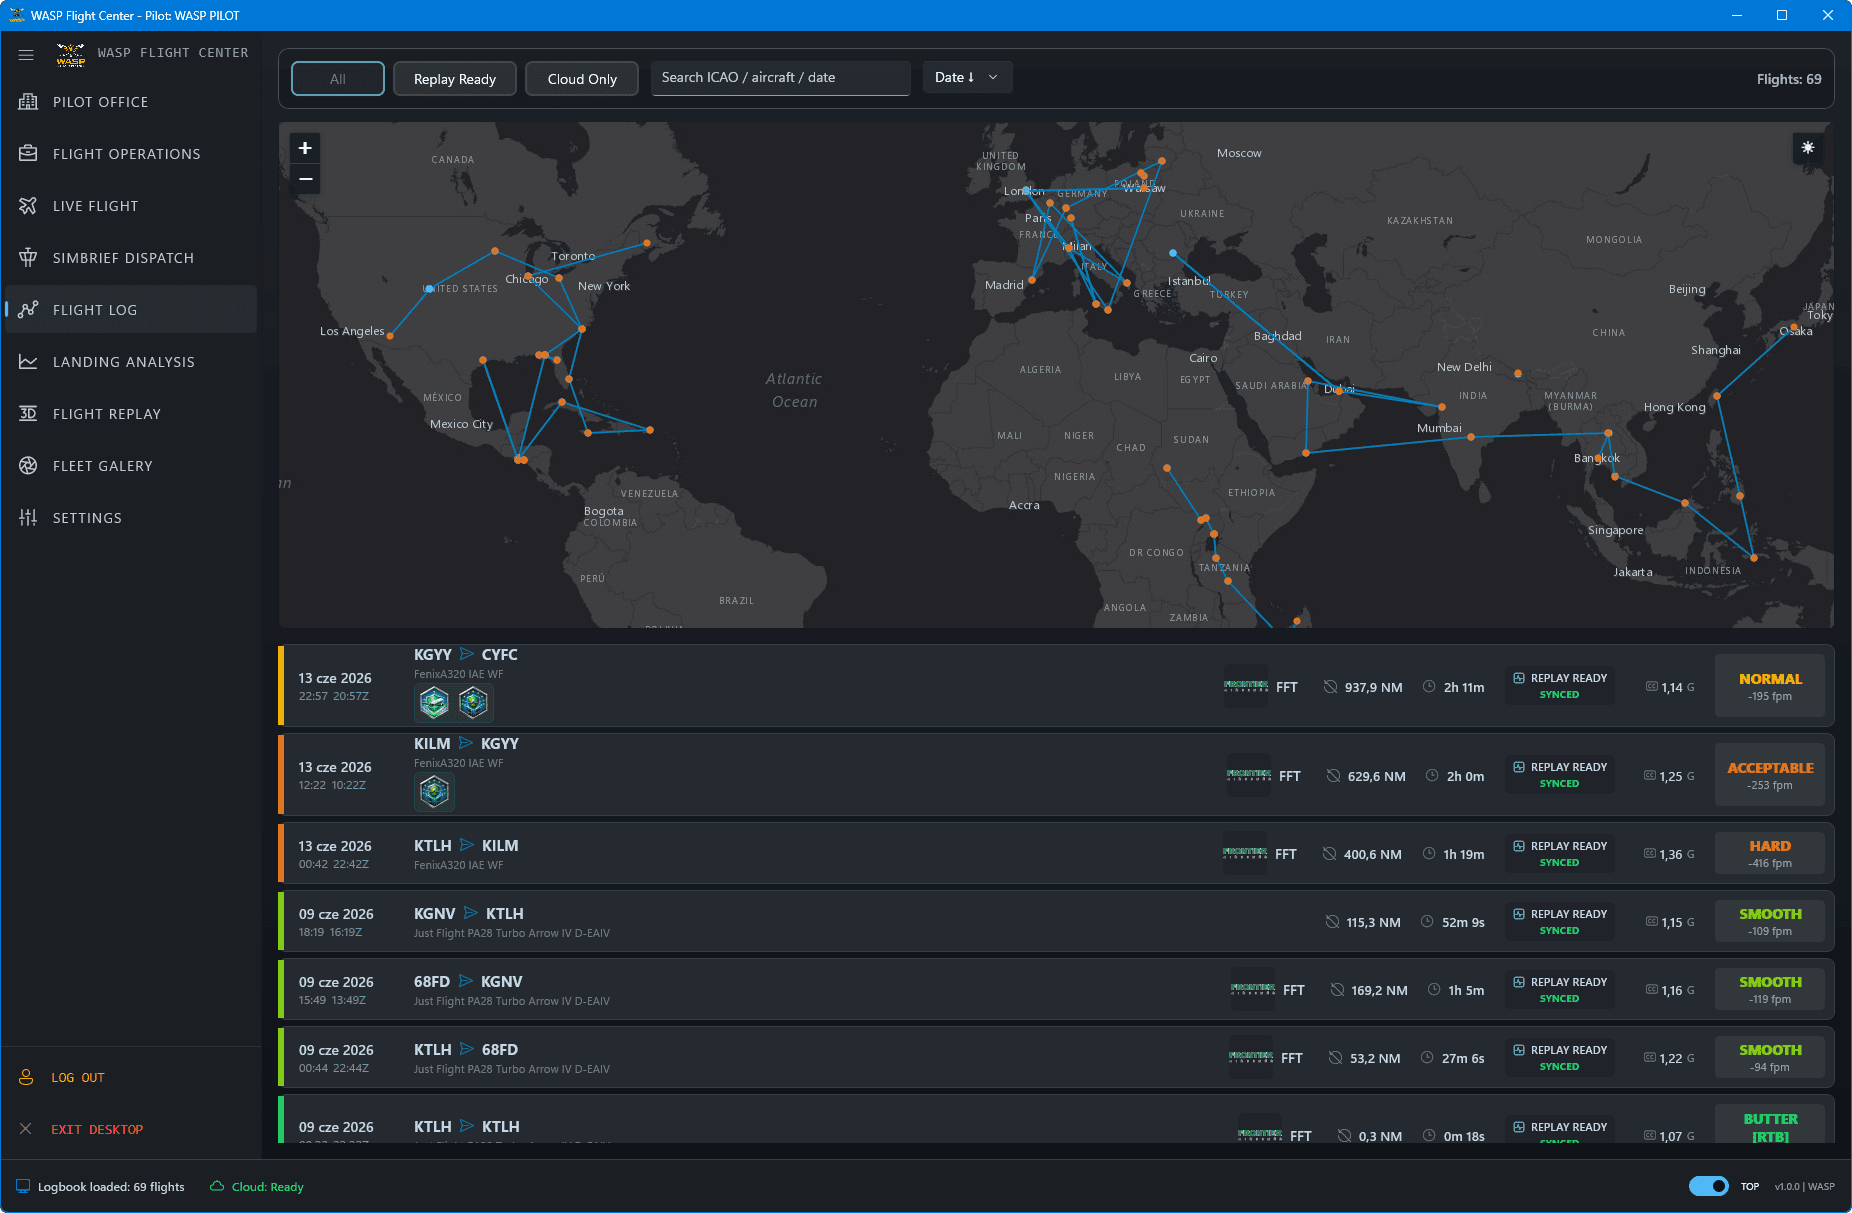Click the Search ICAO aircraft date field

780,78
